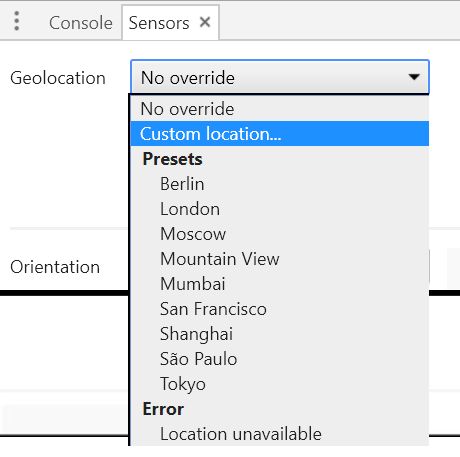Select the Sensors tab
This screenshot has height=457, width=460.
click(159, 23)
